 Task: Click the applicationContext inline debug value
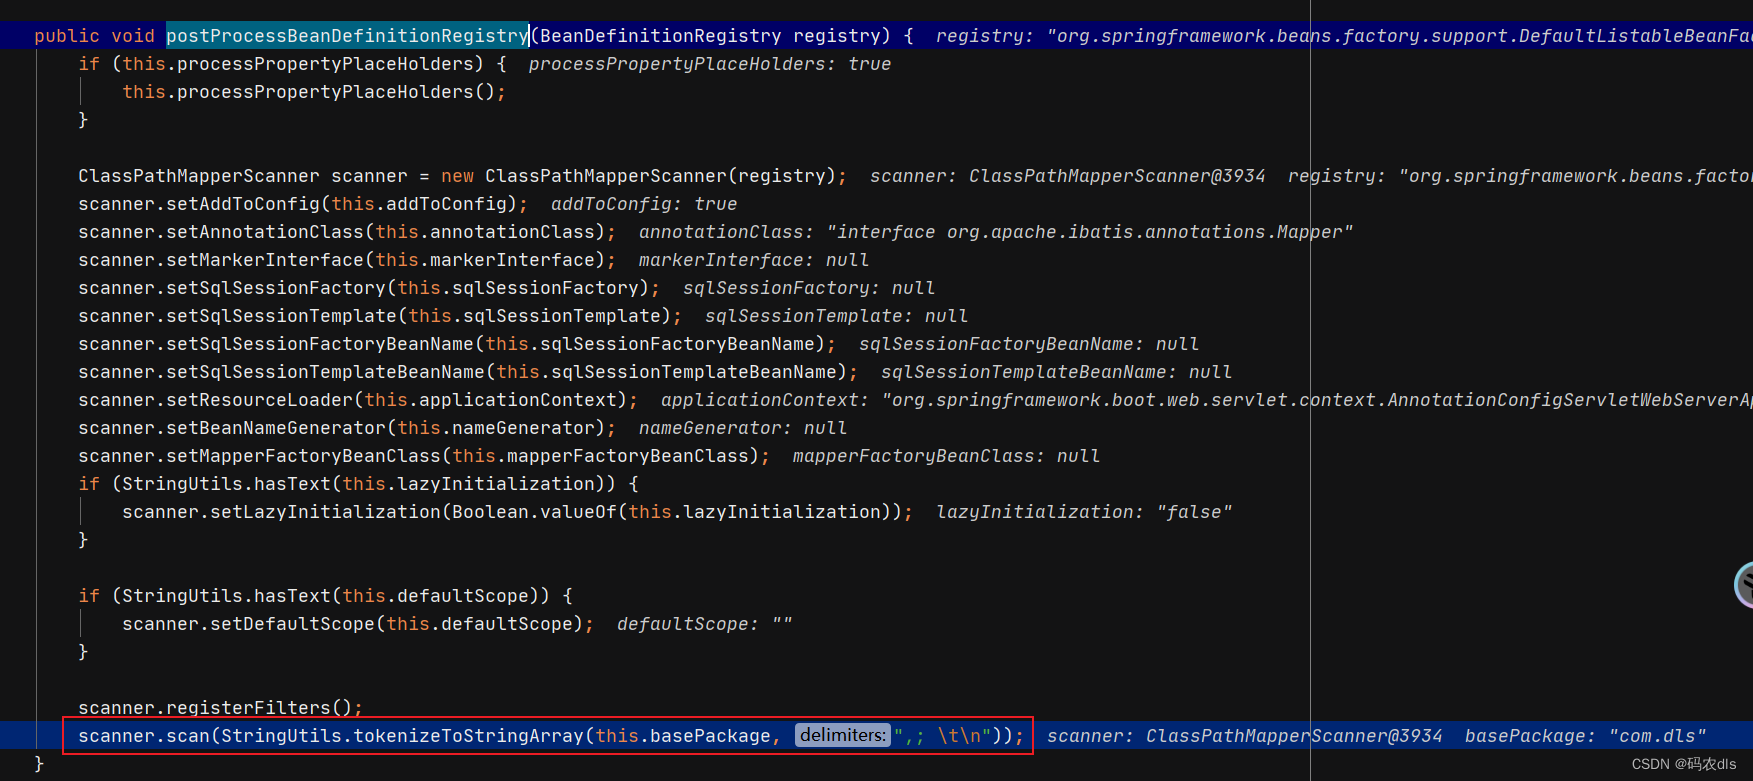[1206, 400]
